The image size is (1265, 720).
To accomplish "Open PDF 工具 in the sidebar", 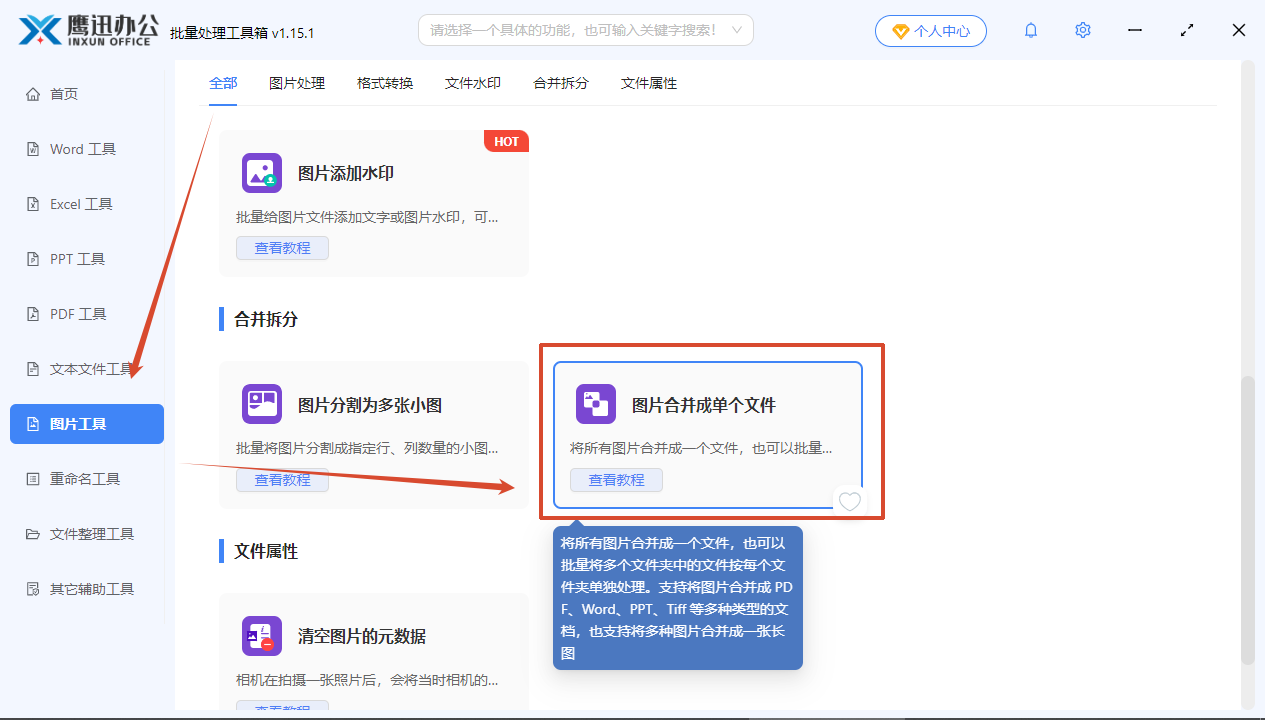I will coord(87,314).
